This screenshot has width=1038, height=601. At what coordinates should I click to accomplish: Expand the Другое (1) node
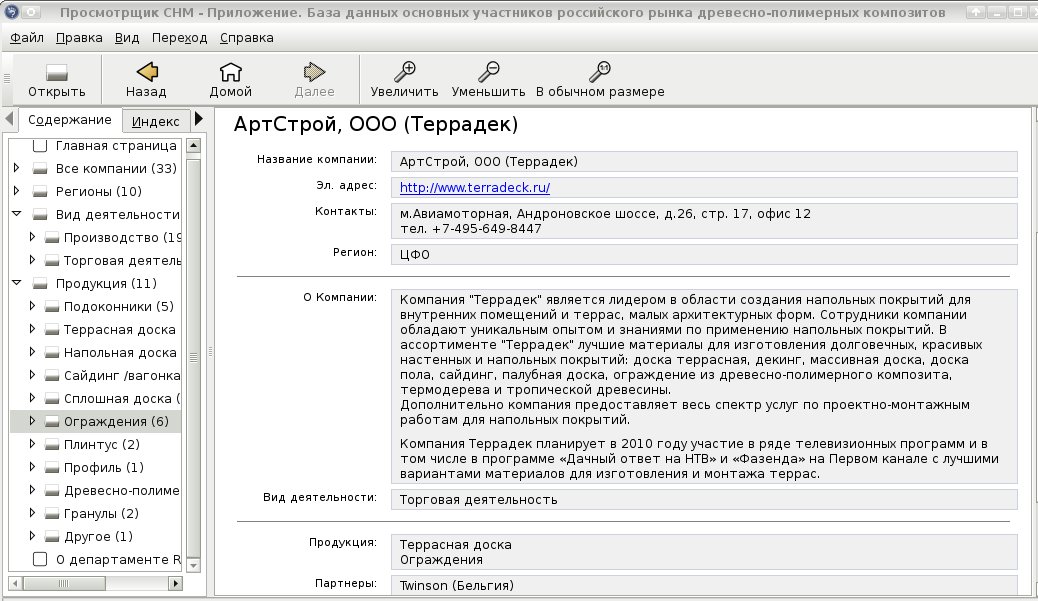[x=32, y=536]
